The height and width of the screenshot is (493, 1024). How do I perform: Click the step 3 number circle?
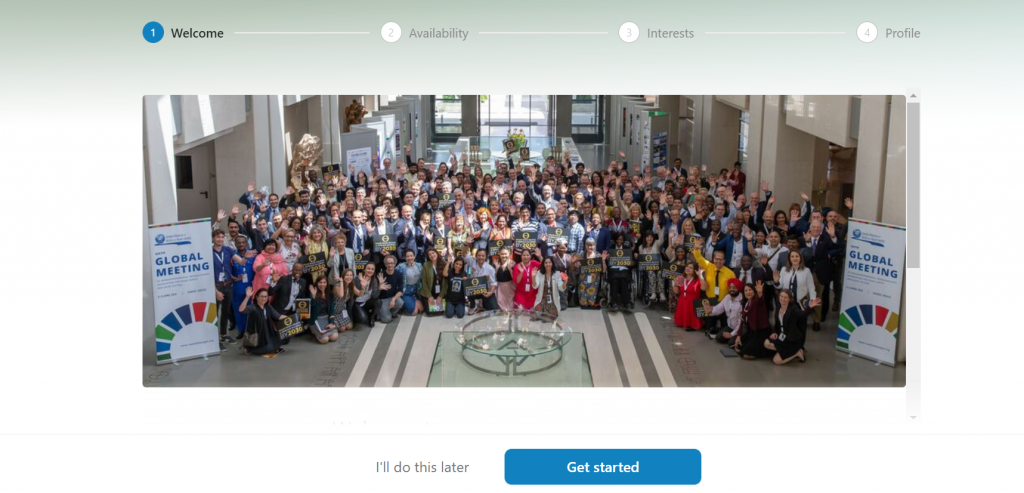(629, 33)
